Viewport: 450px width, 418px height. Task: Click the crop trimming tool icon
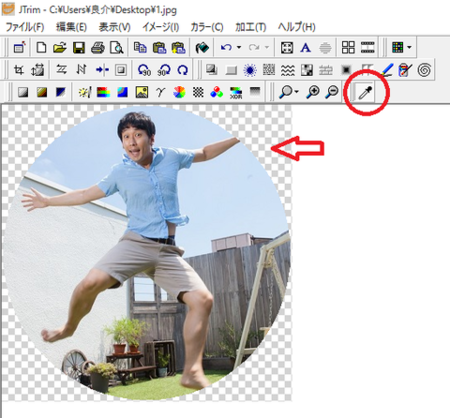19,70
